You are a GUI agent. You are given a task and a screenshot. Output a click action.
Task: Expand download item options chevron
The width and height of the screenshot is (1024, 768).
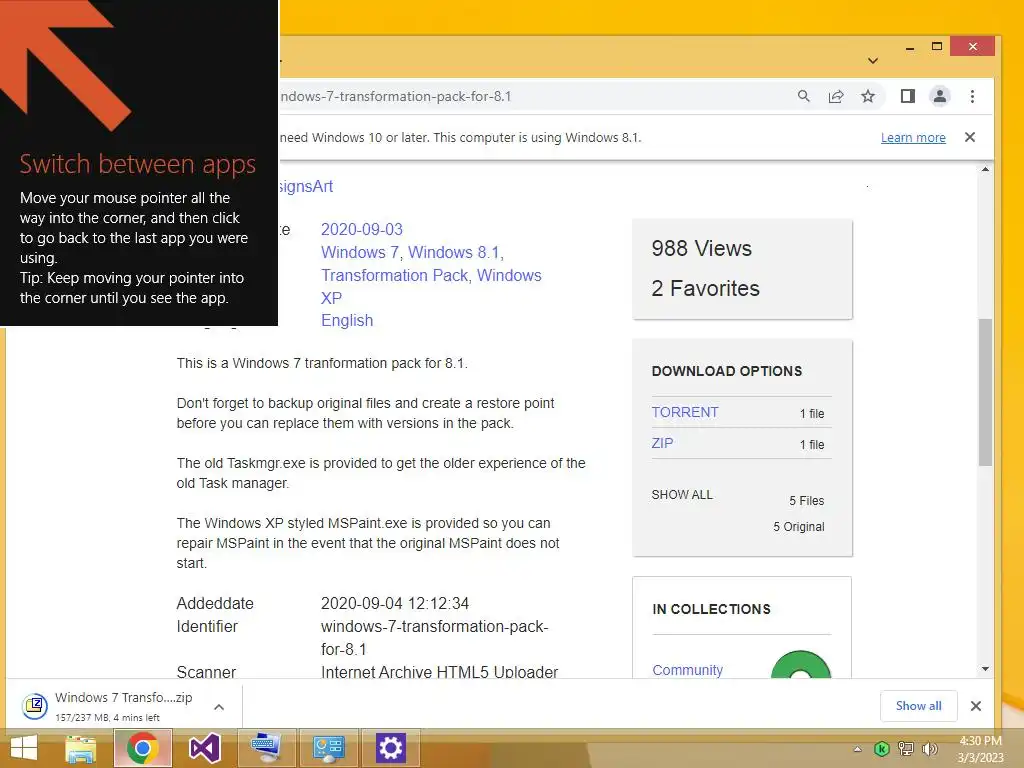point(219,707)
